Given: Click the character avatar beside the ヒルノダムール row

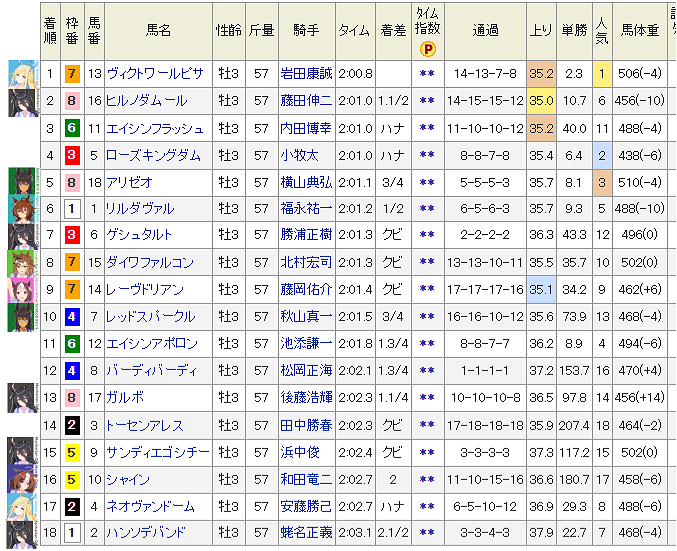Looking at the screenshot, I should (22, 102).
